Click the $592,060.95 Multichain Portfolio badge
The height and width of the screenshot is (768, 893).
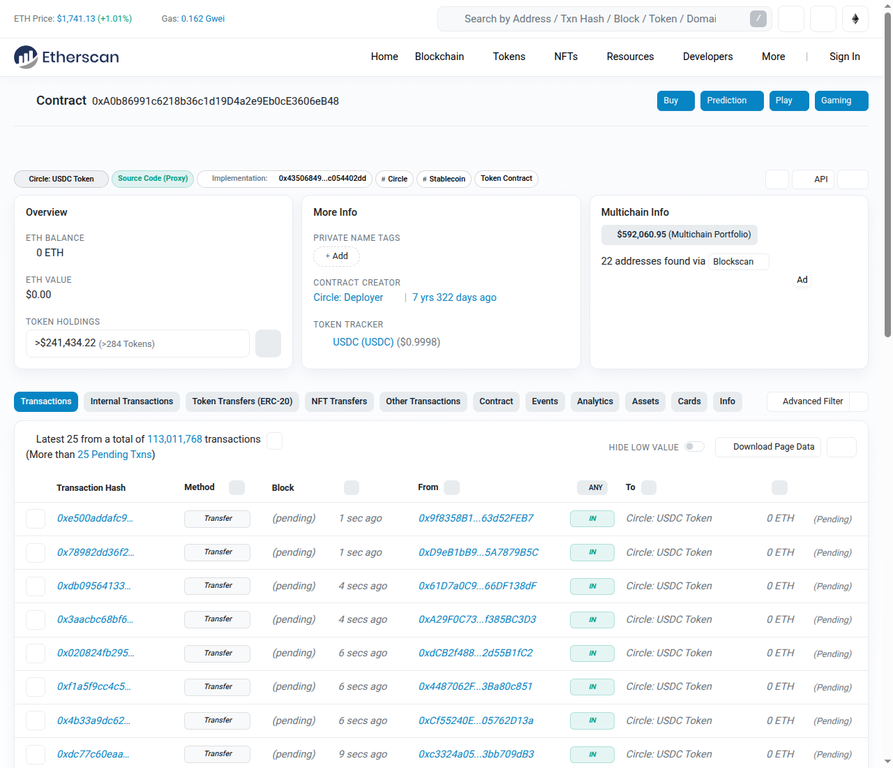click(x=679, y=235)
